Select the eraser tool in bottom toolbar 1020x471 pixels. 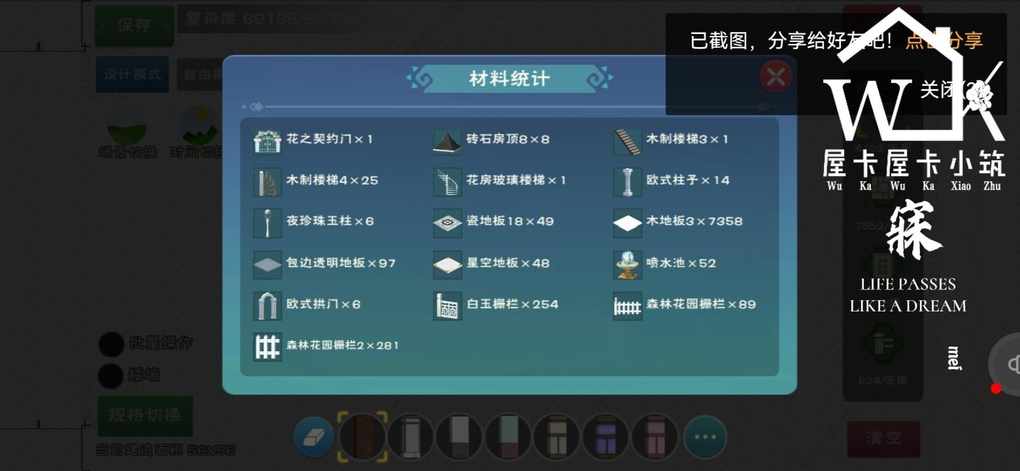coord(314,437)
